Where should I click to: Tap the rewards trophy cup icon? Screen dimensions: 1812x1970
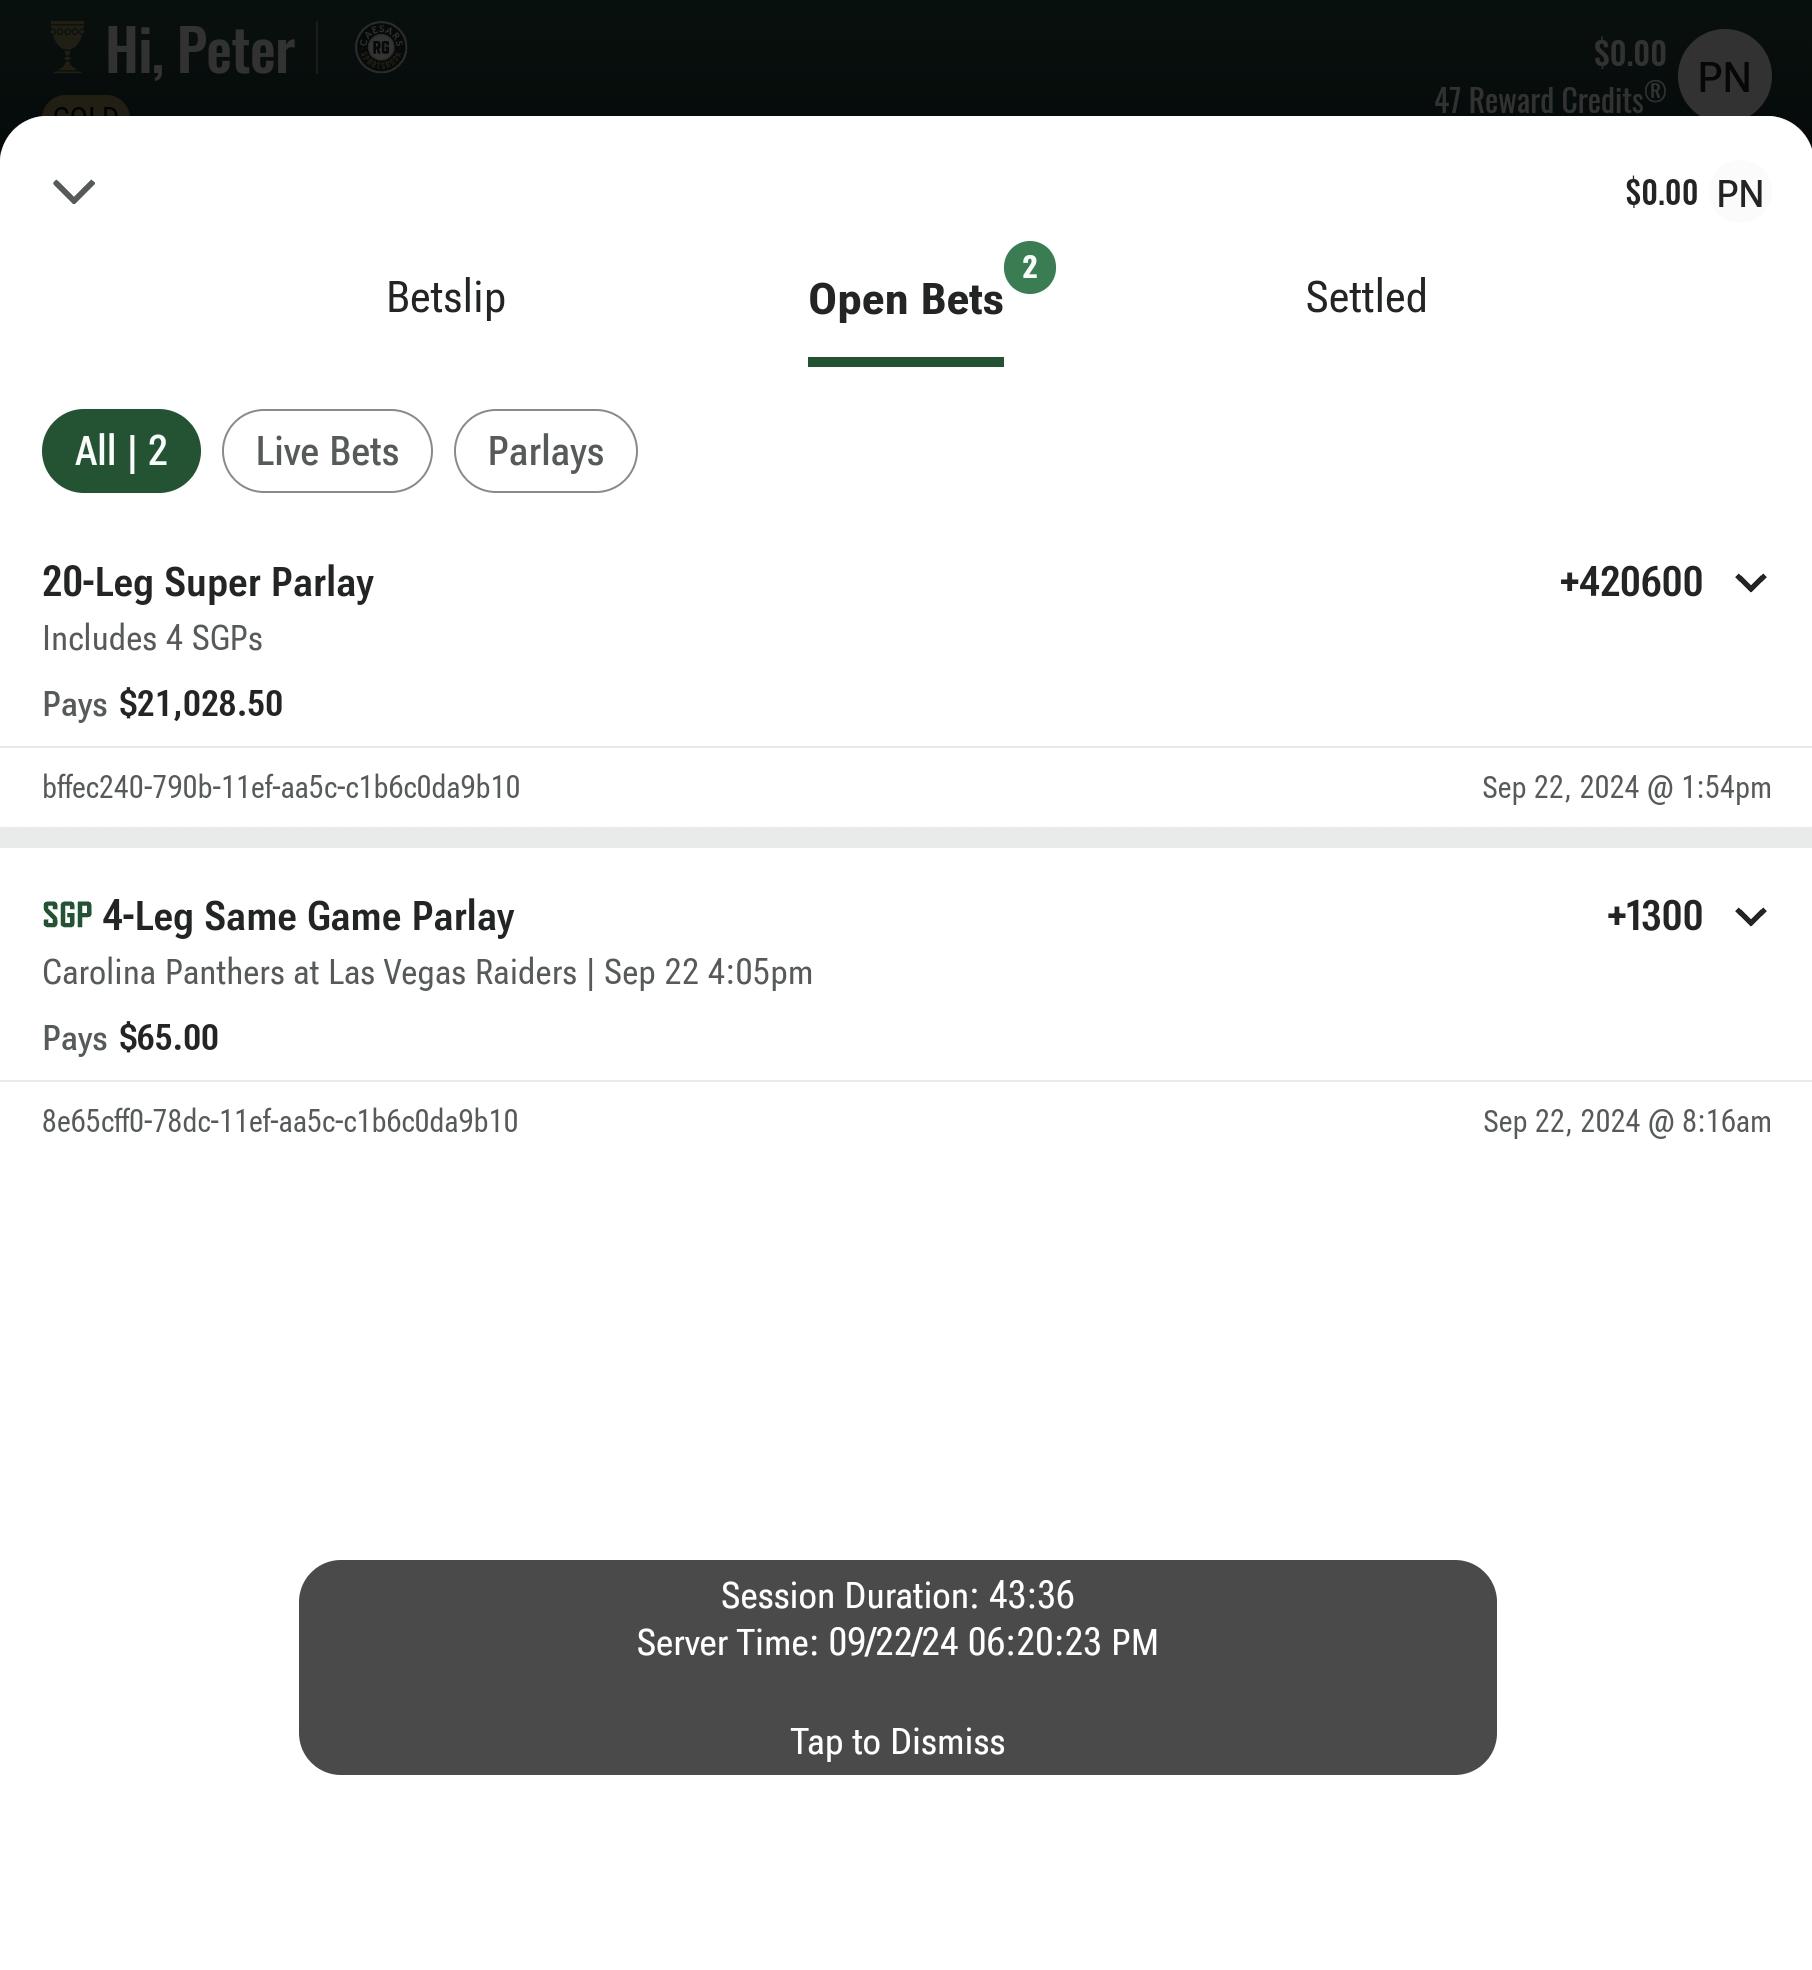point(68,49)
